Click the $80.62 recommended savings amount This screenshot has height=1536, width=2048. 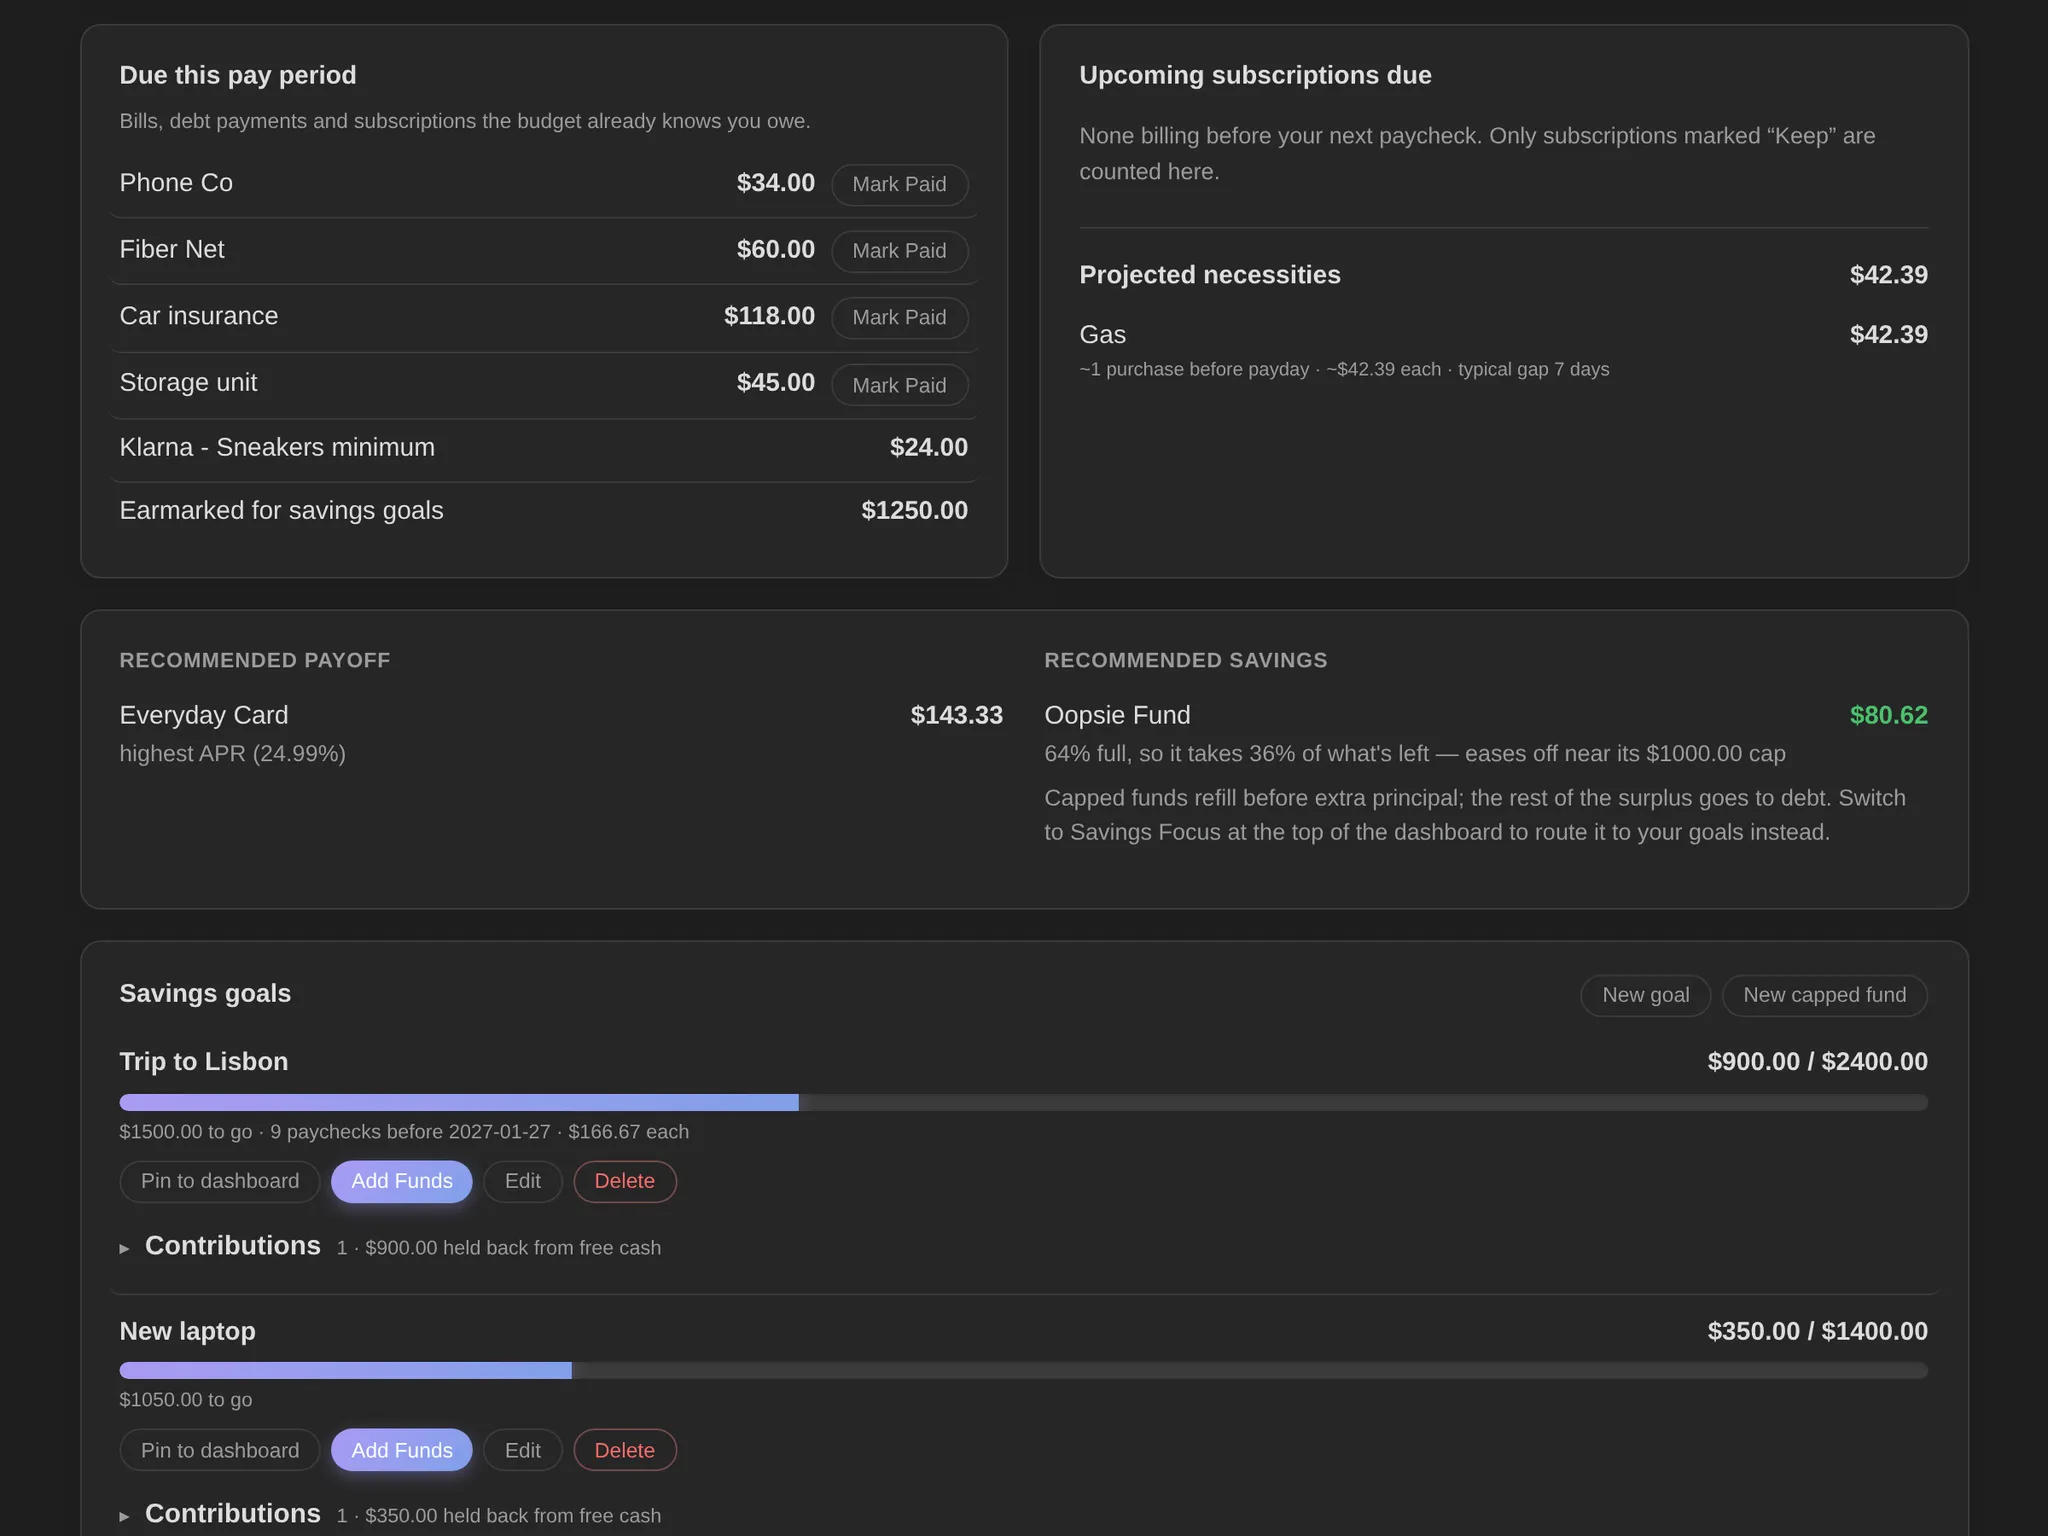(x=1888, y=715)
